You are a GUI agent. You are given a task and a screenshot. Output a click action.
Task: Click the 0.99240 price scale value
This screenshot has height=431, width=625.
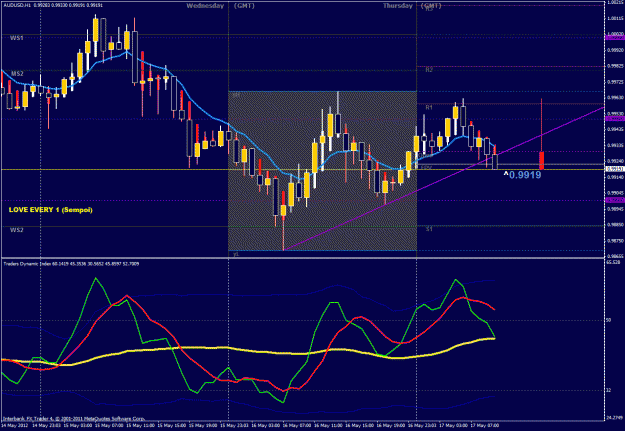tap(615, 161)
